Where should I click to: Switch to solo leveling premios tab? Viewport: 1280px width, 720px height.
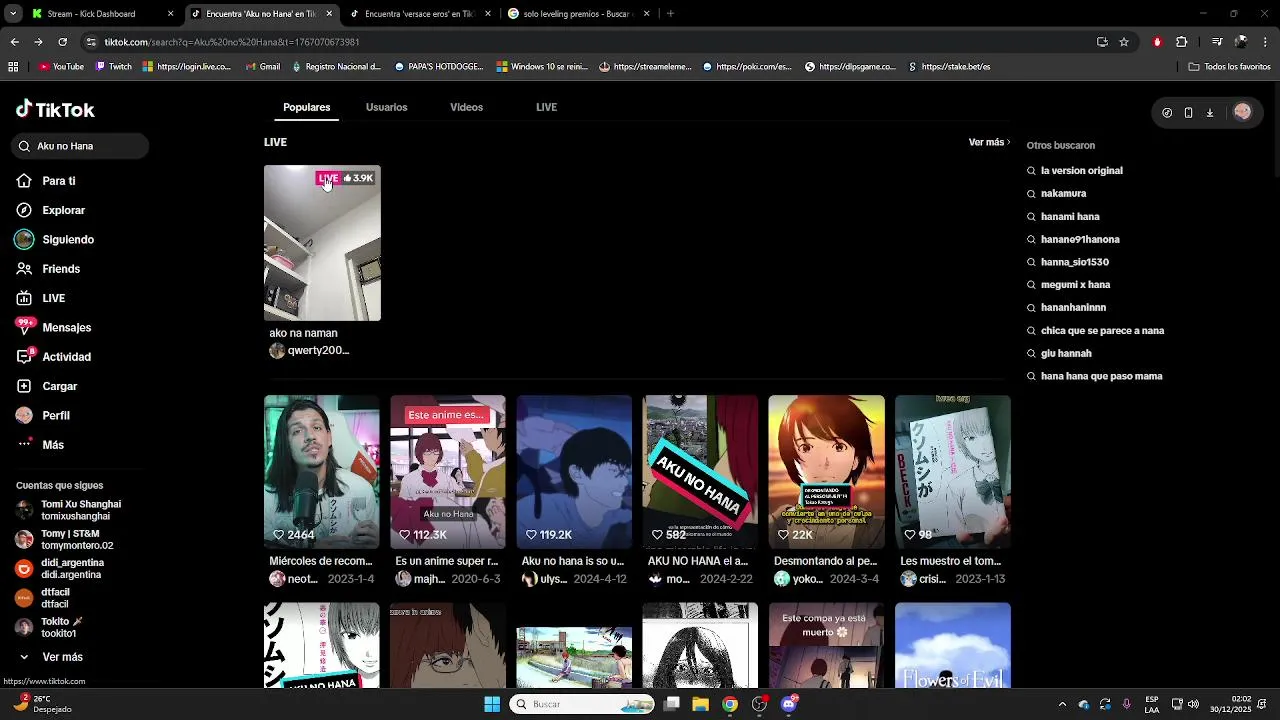click(577, 14)
